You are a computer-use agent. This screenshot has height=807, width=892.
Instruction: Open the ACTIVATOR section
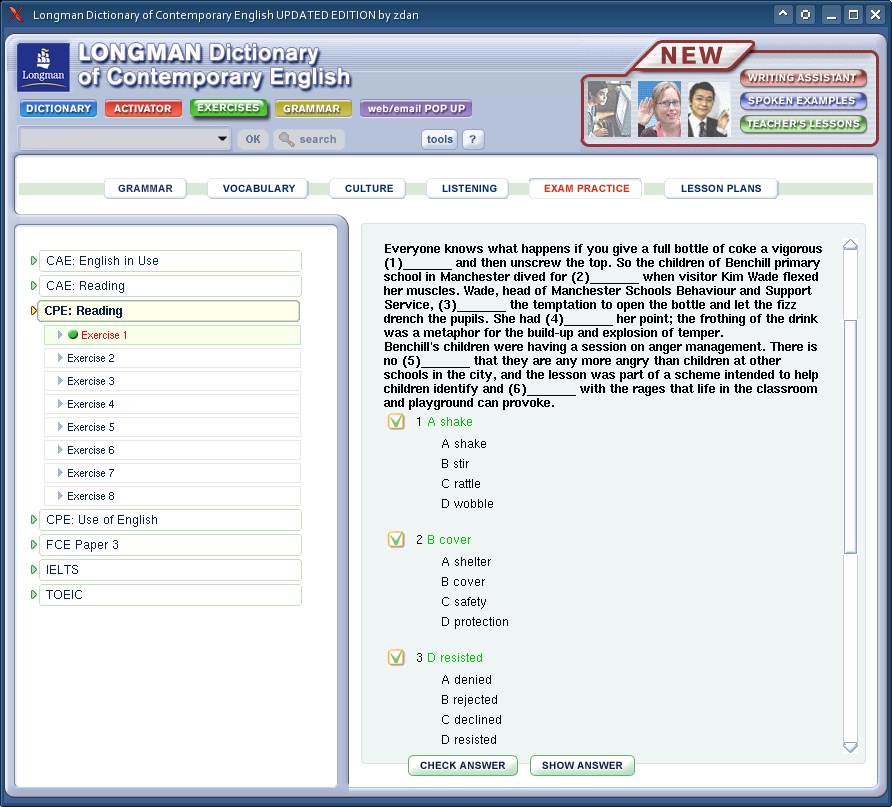tap(143, 109)
